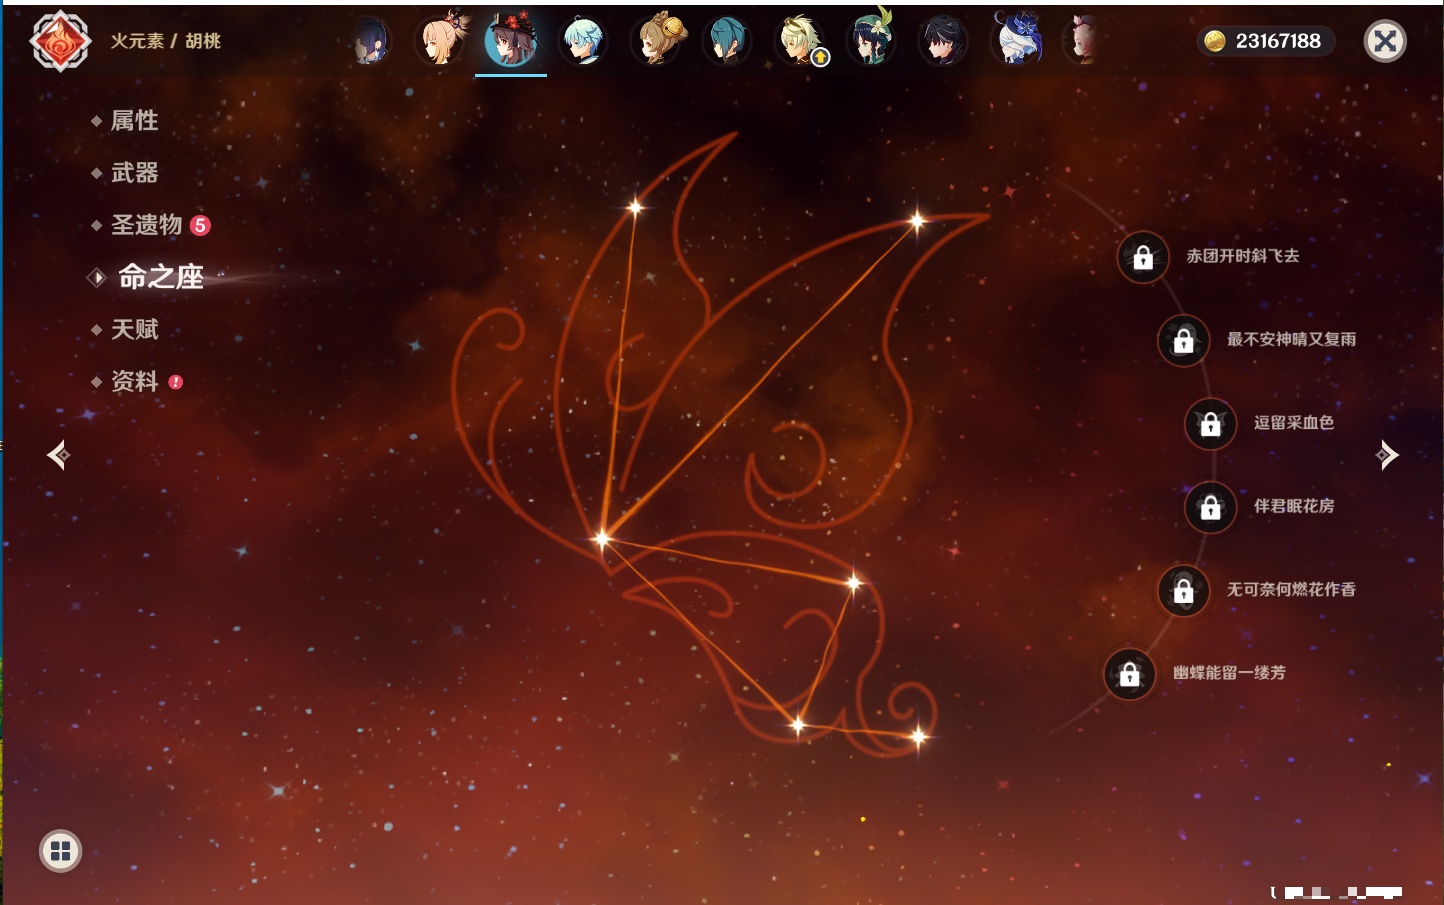Open the 天赋 talents menu
This screenshot has height=905, width=1444.
click(134, 329)
